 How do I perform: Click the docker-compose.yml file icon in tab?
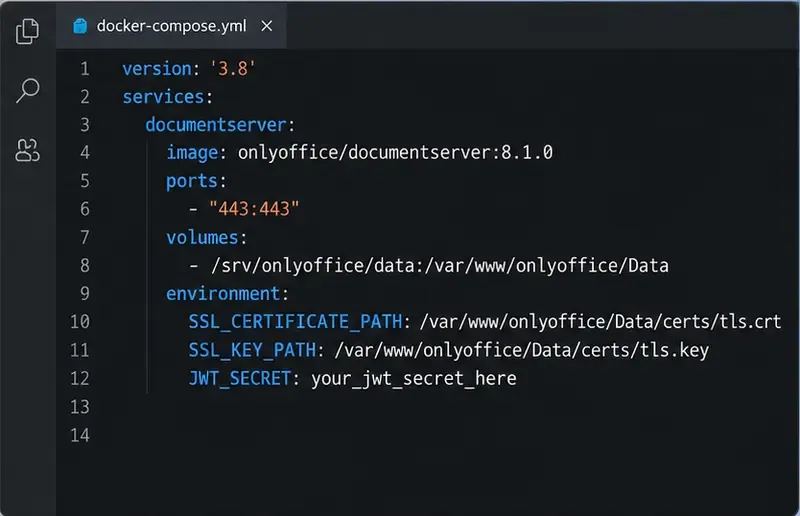(x=80, y=26)
